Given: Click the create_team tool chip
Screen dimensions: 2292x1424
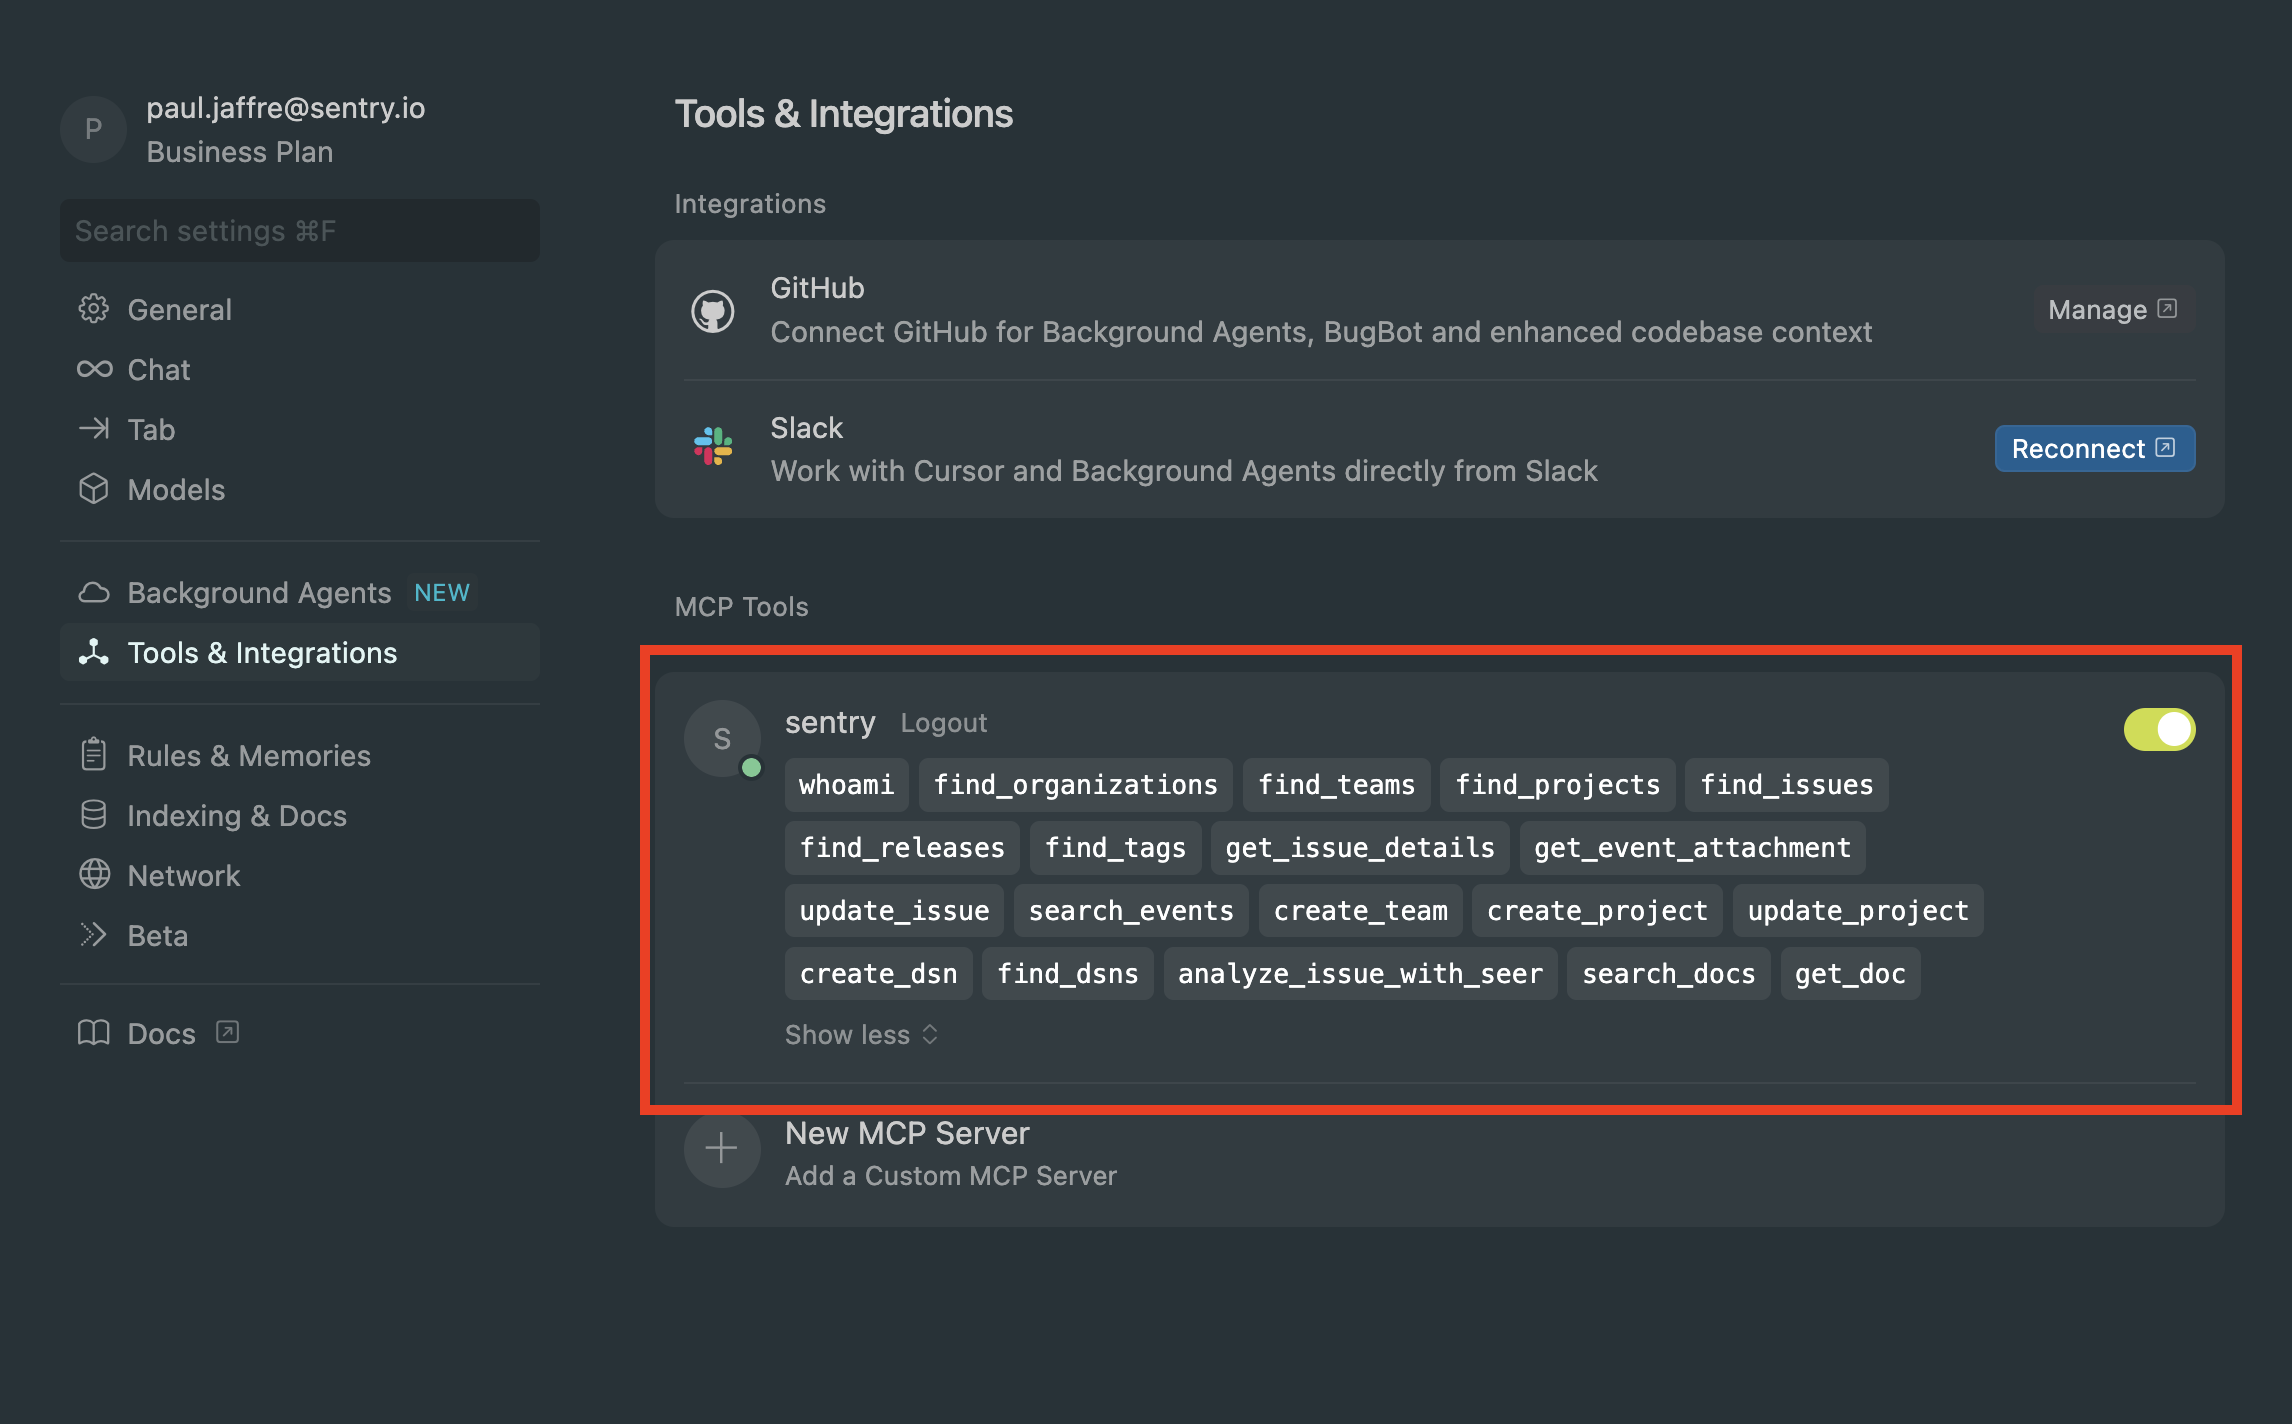Looking at the screenshot, I should pyautogui.click(x=1360, y=910).
